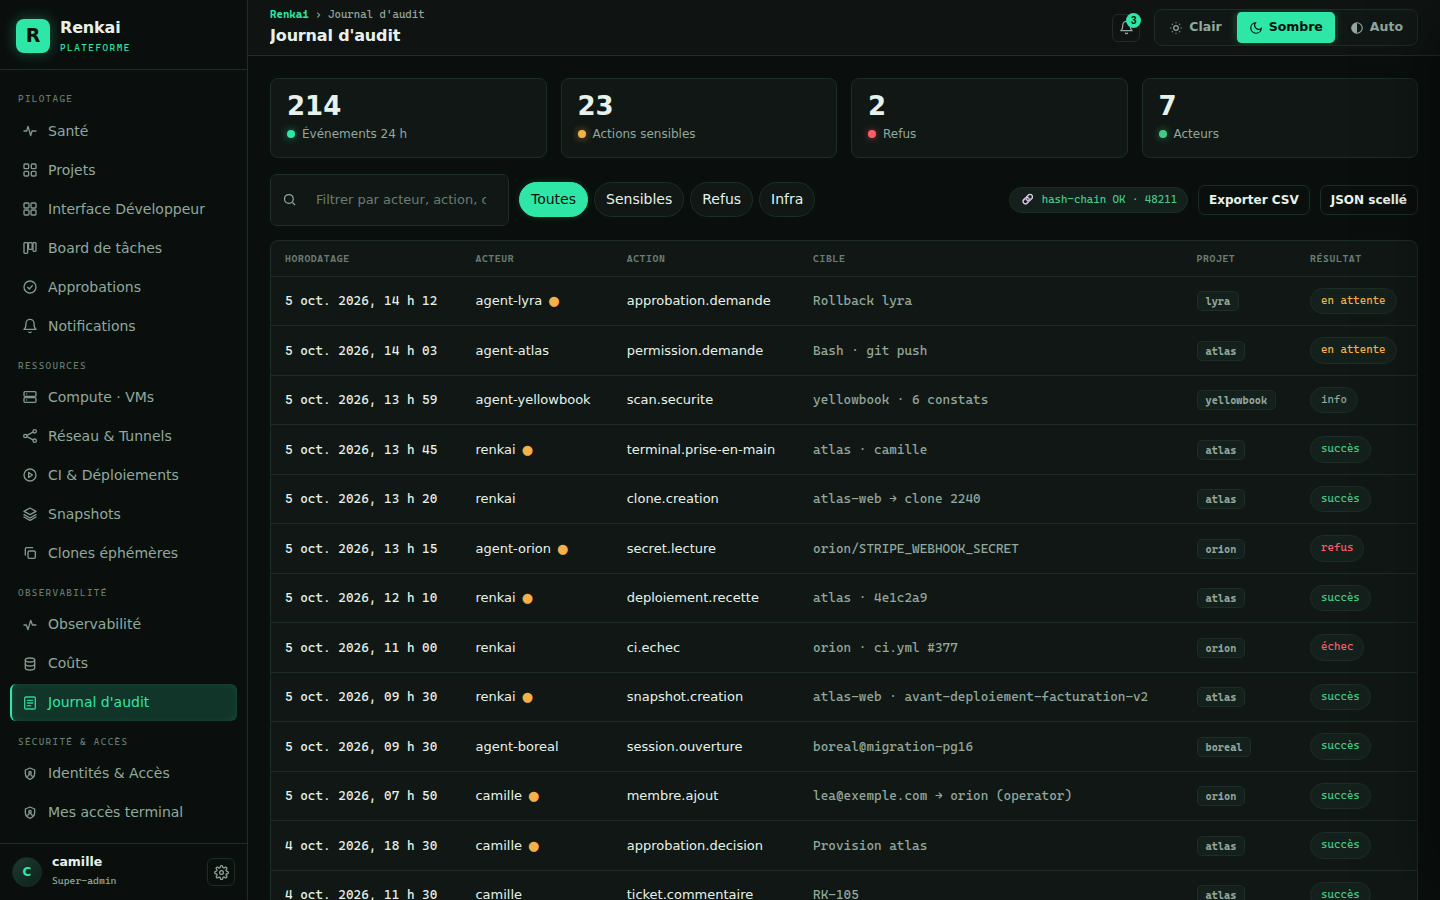Click the 'échec' result badge
Image resolution: width=1440 pixels, height=900 pixels.
[1337, 647]
